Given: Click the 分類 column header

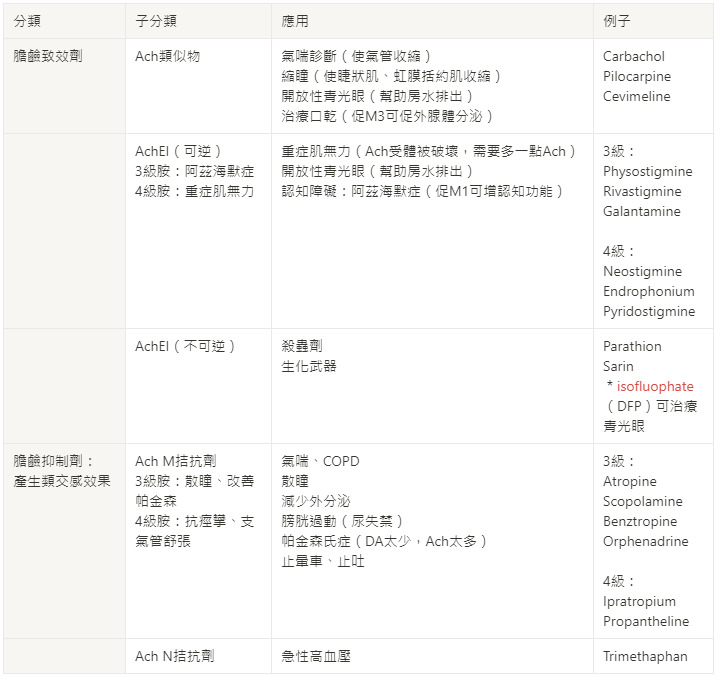Looking at the screenshot, I should pos(28,21).
